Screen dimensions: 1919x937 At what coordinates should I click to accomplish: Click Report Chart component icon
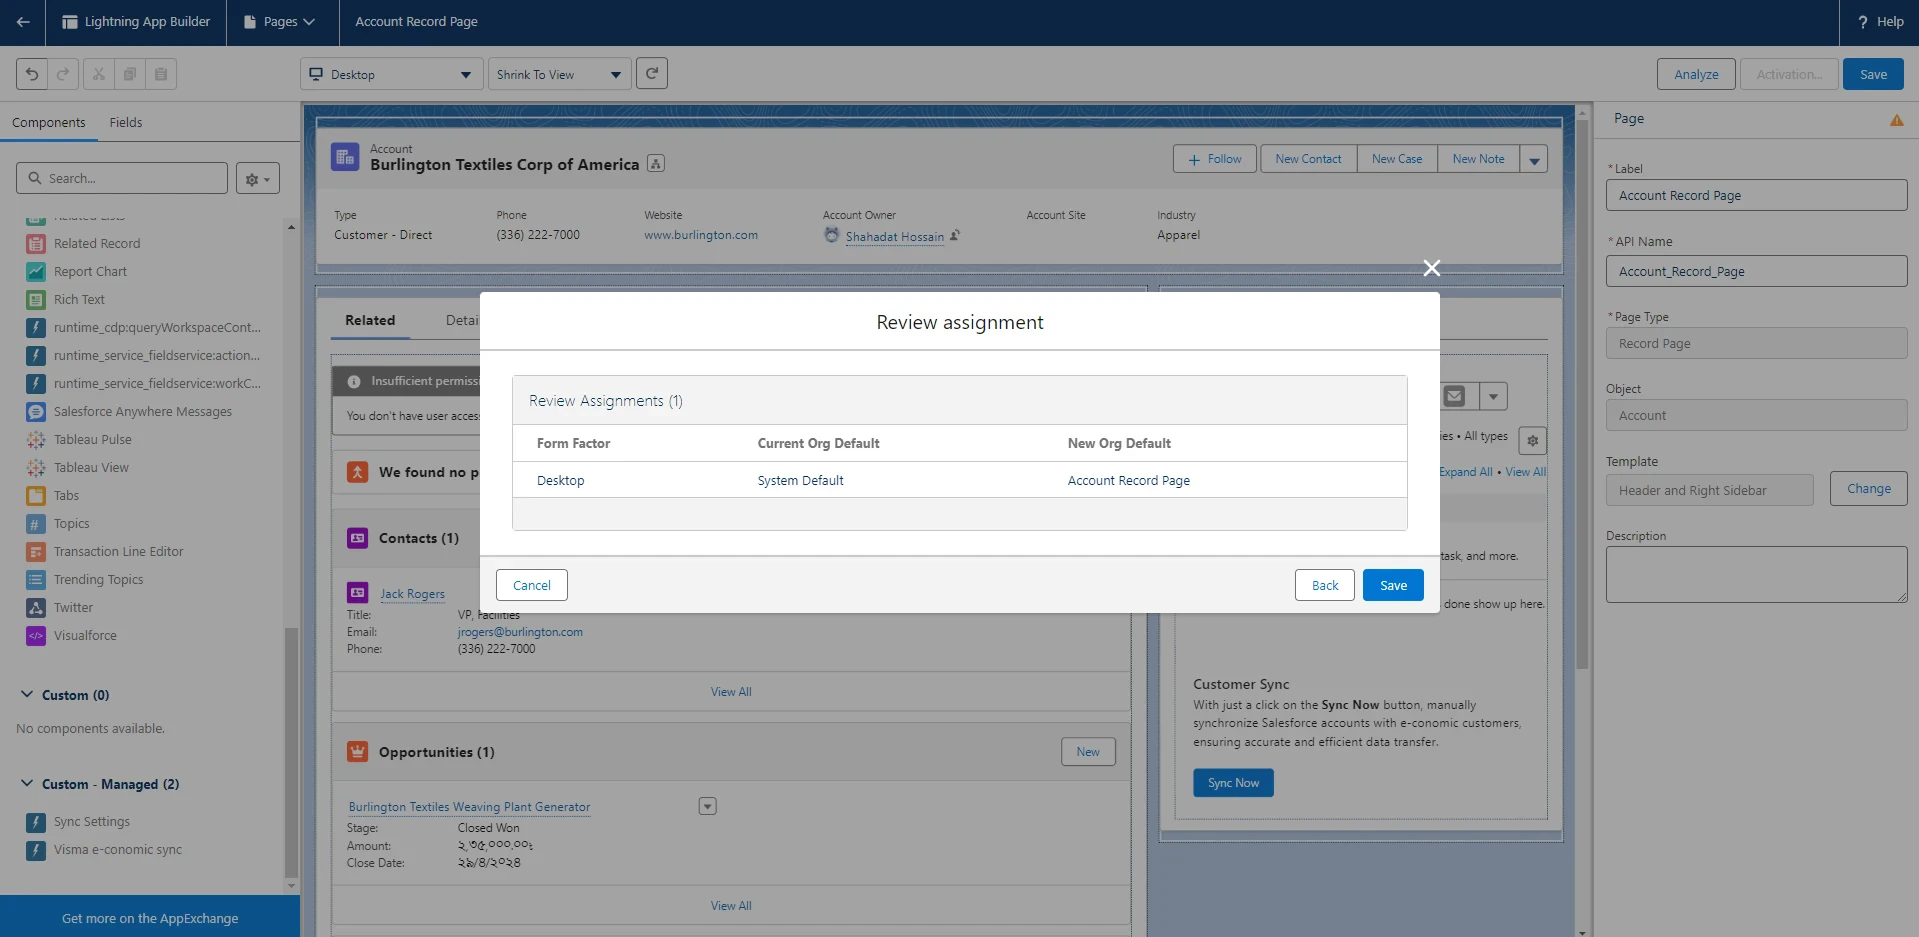click(36, 272)
